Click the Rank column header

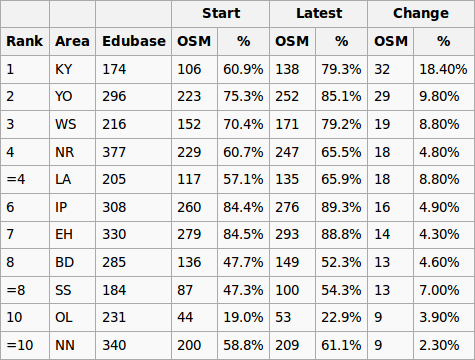(25, 41)
